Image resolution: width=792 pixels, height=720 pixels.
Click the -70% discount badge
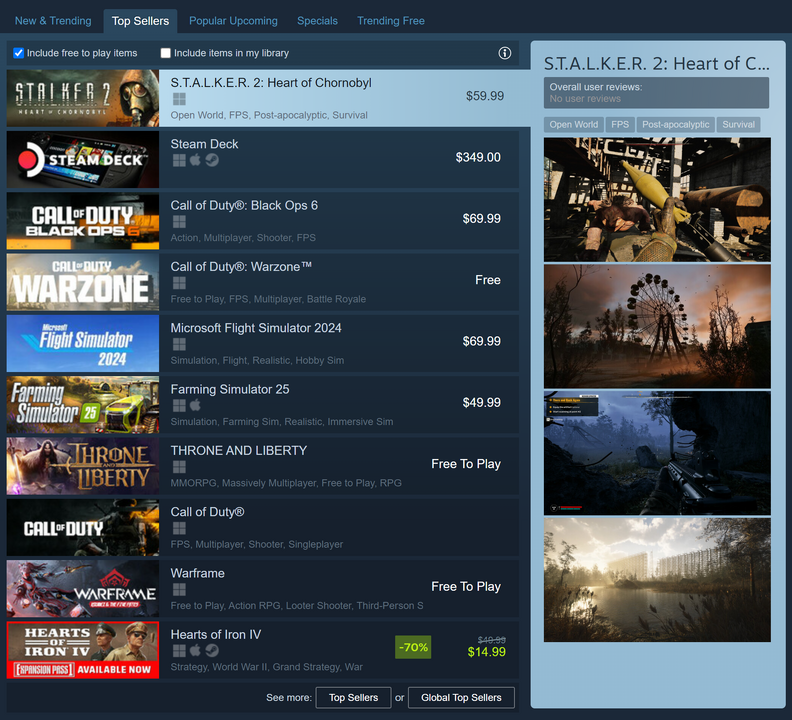(413, 647)
